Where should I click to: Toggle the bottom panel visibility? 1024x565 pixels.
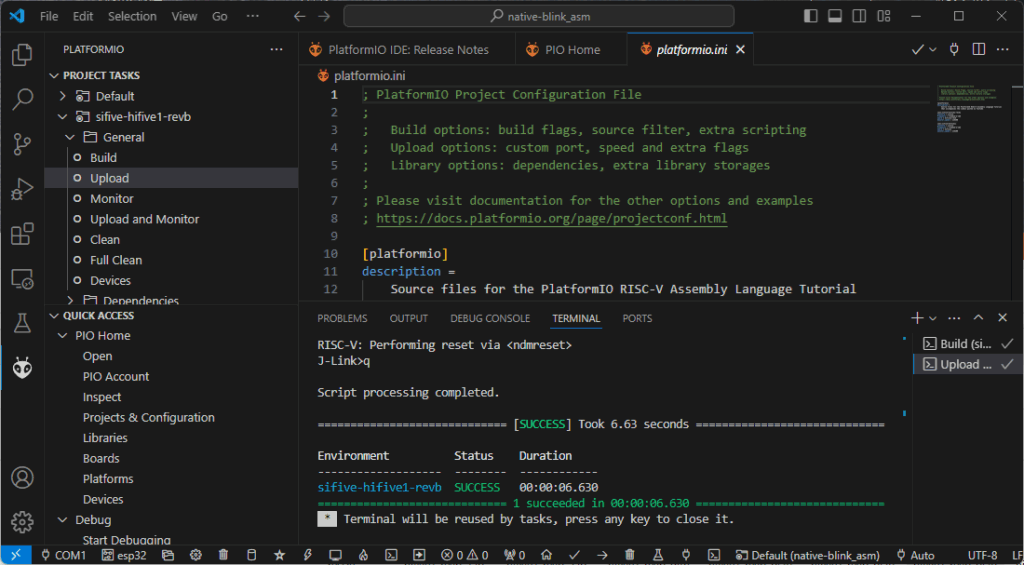835,16
